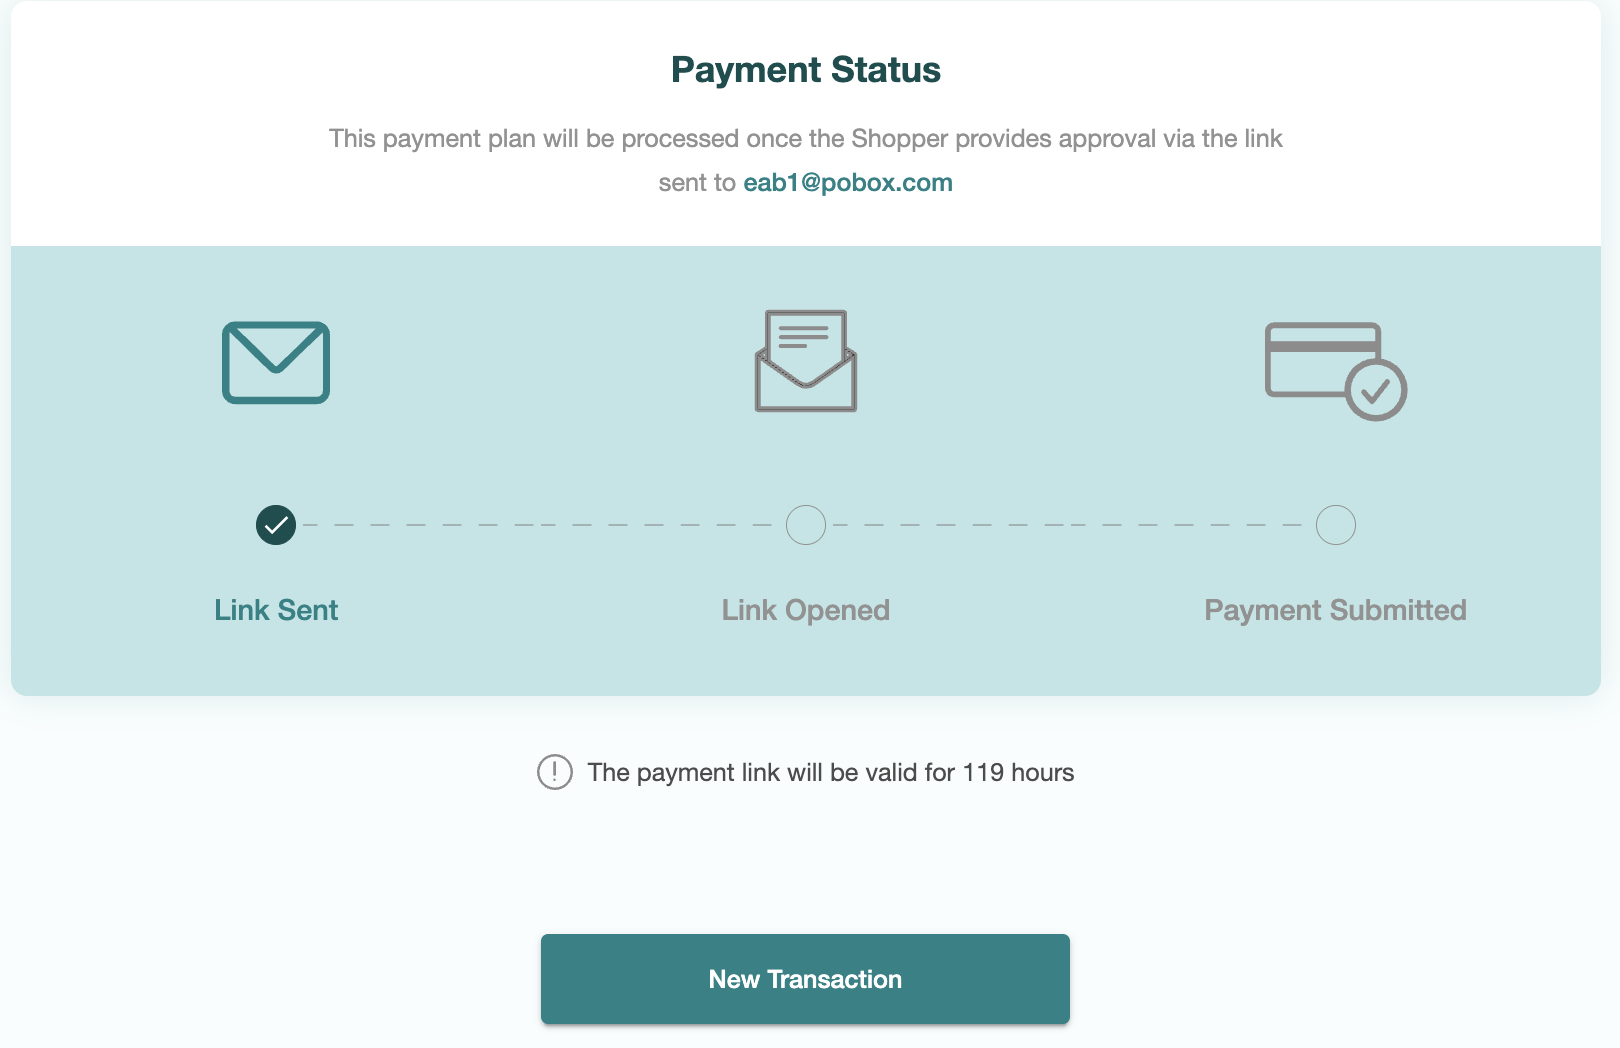Click the empty step circle above Link Opened
Image resolution: width=1620 pixels, height=1048 pixels.
(806, 525)
